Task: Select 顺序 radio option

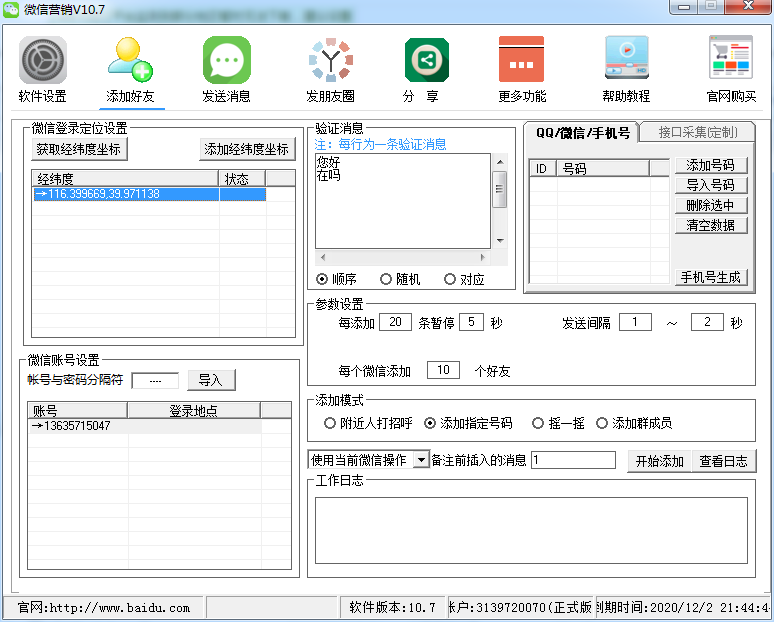Action: click(x=322, y=279)
